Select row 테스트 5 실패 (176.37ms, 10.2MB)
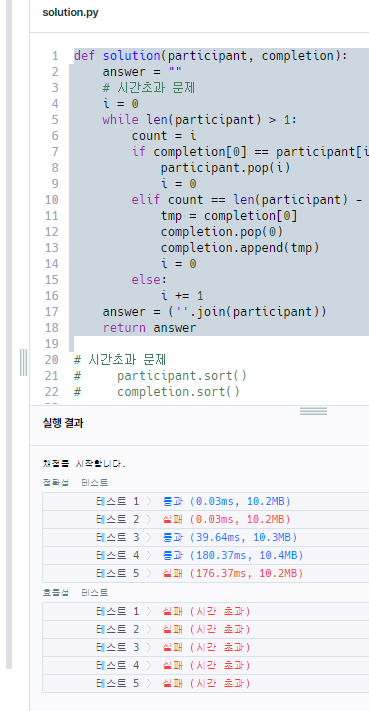369x711 pixels. [205, 574]
